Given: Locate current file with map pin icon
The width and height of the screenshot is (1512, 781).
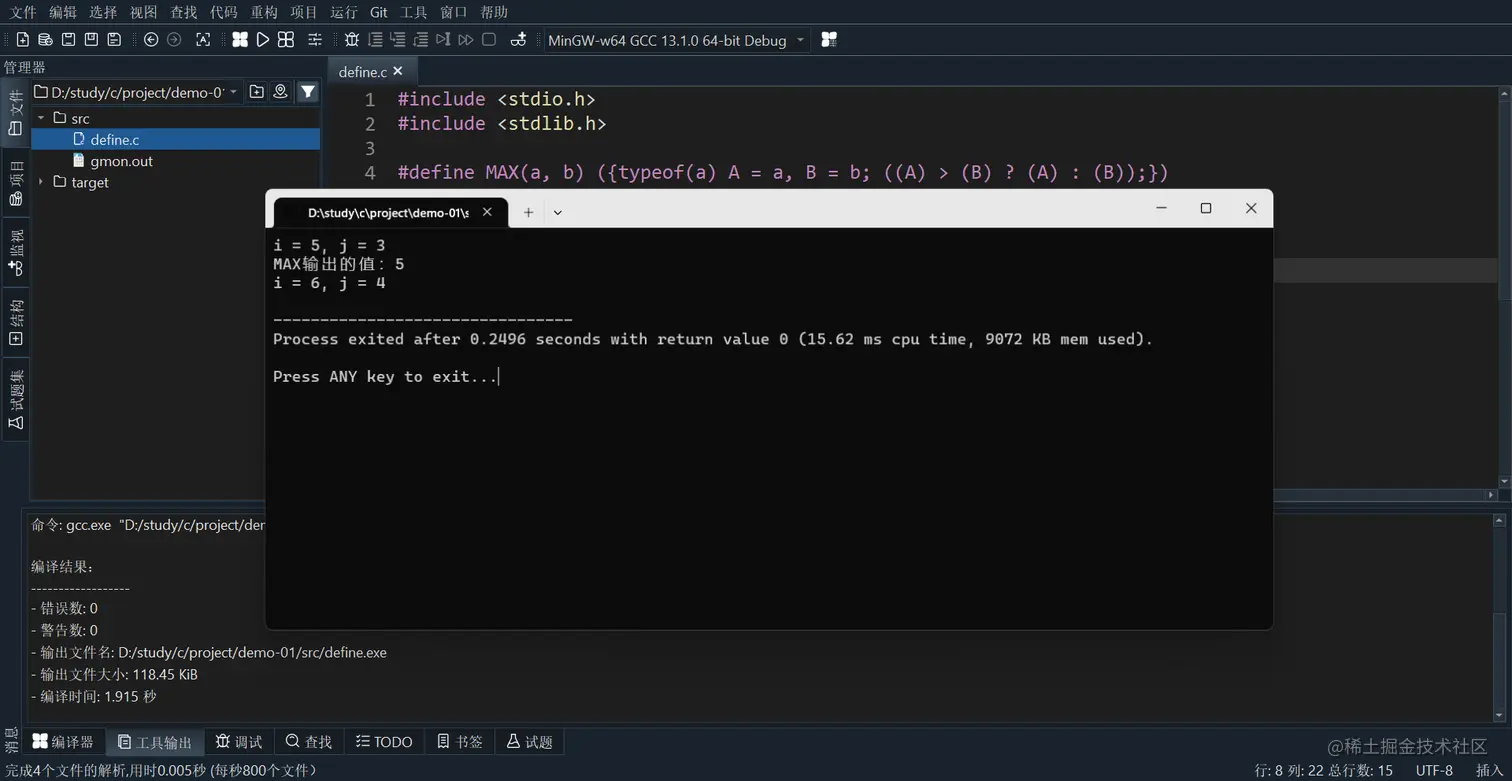Looking at the screenshot, I should [281, 92].
